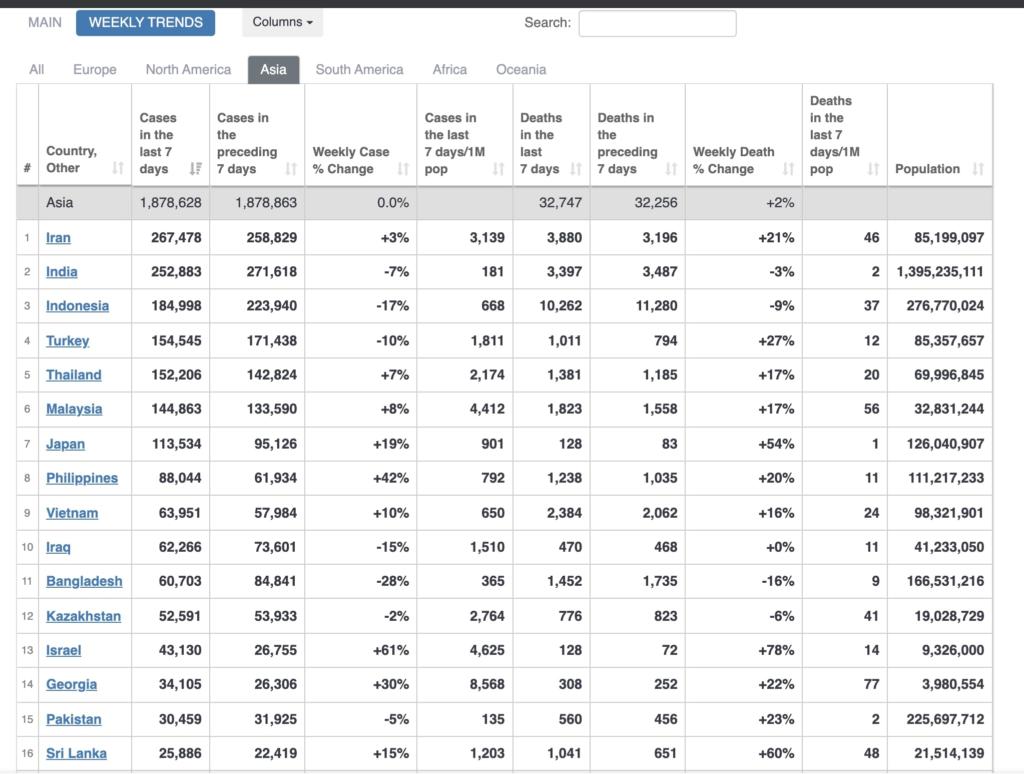Open the Iran country link

click(58, 238)
